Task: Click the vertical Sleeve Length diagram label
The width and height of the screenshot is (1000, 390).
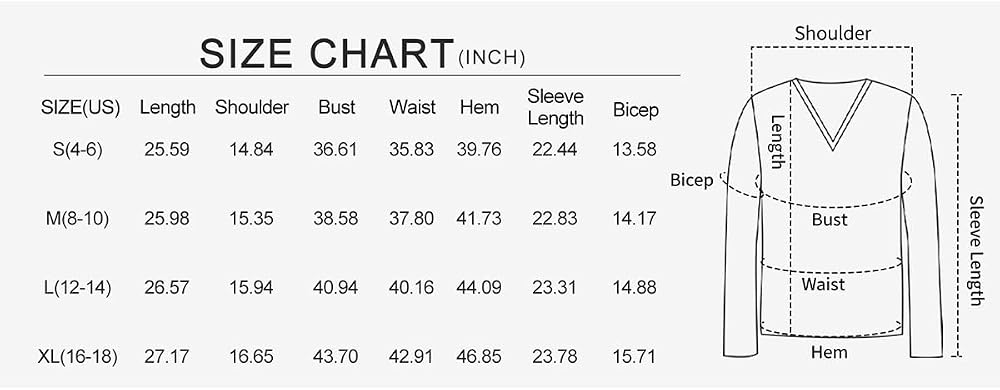Action: 976,251
